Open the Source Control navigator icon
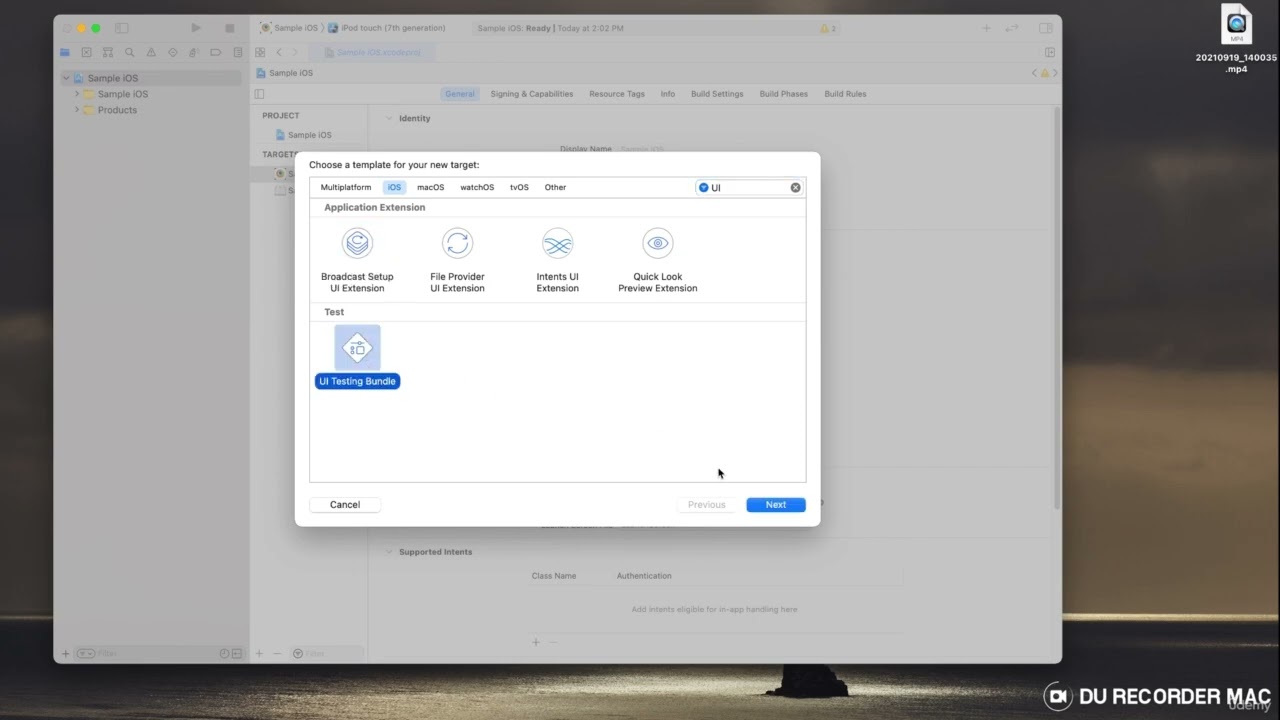The width and height of the screenshot is (1280, 720). (86, 52)
